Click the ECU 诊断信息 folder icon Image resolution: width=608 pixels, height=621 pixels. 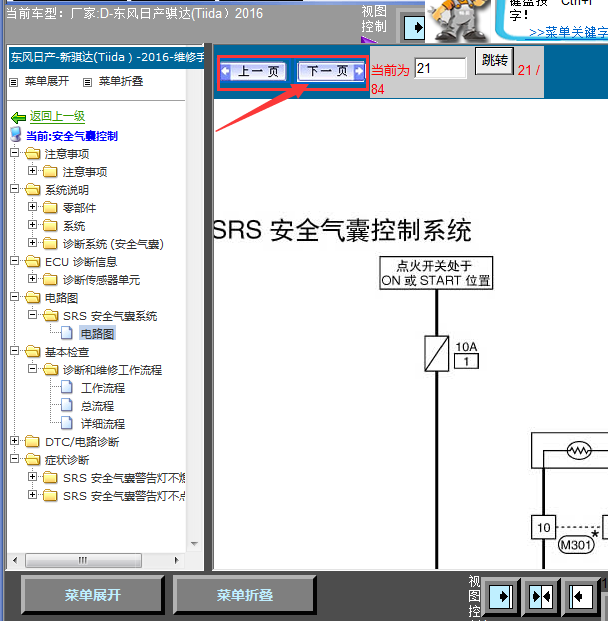[32, 262]
